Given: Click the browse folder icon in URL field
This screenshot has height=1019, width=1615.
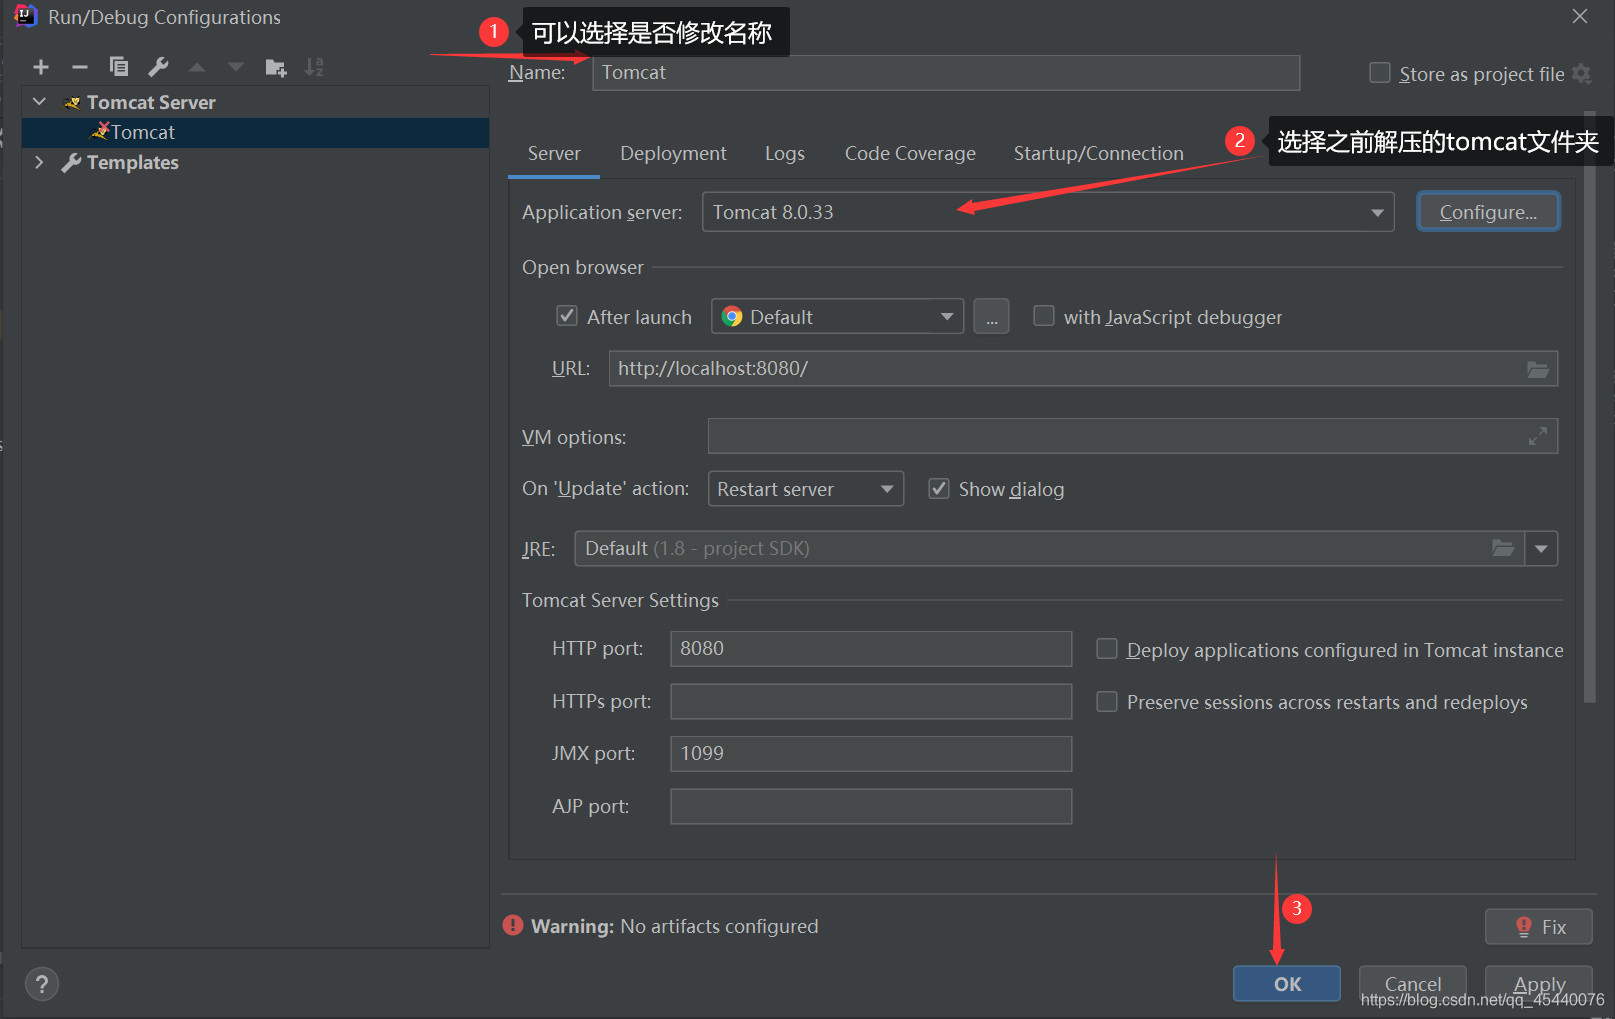Looking at the screenshot, I should pos(1538,369).
